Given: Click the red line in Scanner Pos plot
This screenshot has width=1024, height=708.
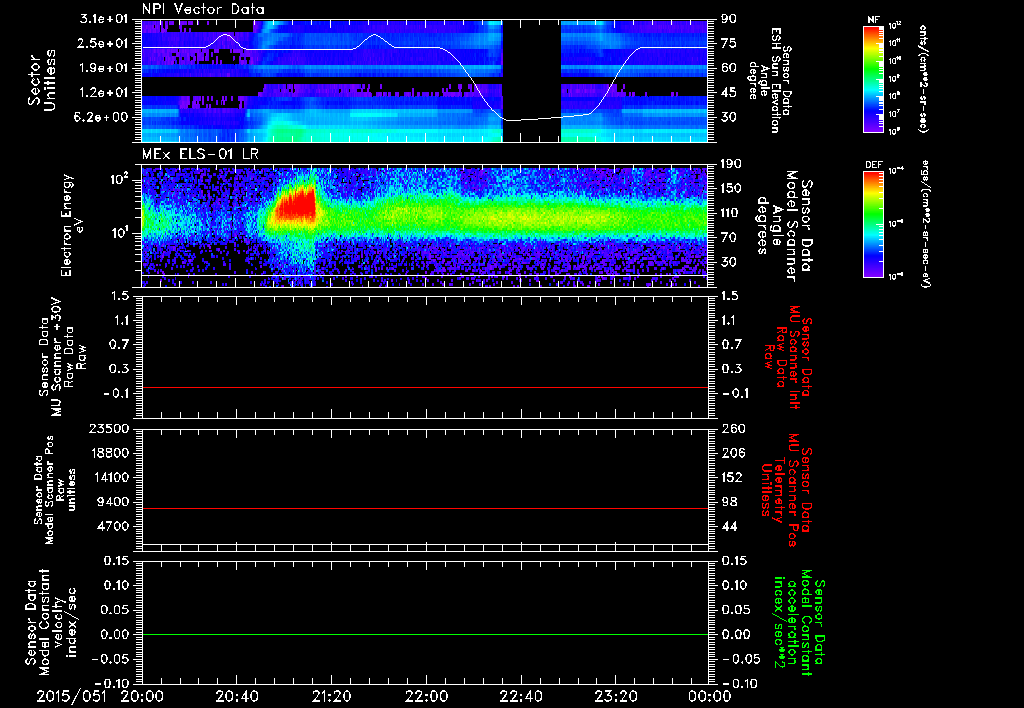Looking at the screenshot, I should point(425,508).
